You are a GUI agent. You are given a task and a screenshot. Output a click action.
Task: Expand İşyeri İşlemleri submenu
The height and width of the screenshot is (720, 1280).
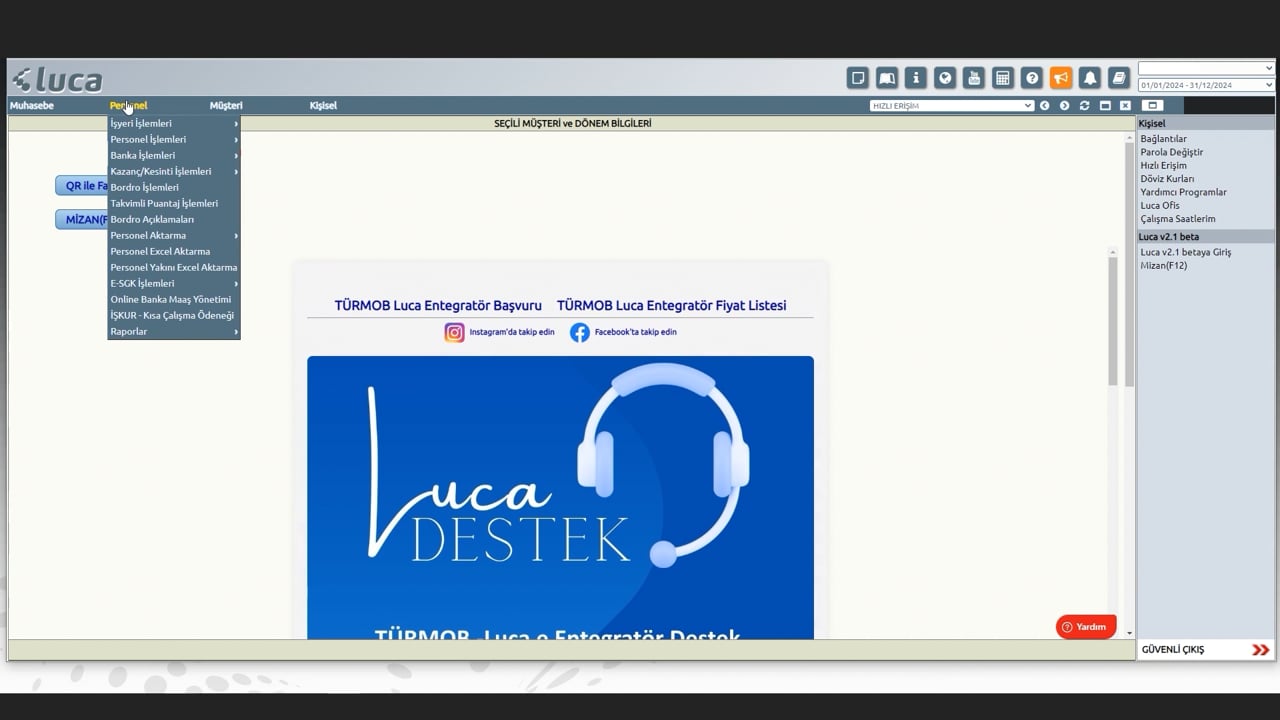pos(174,123)
